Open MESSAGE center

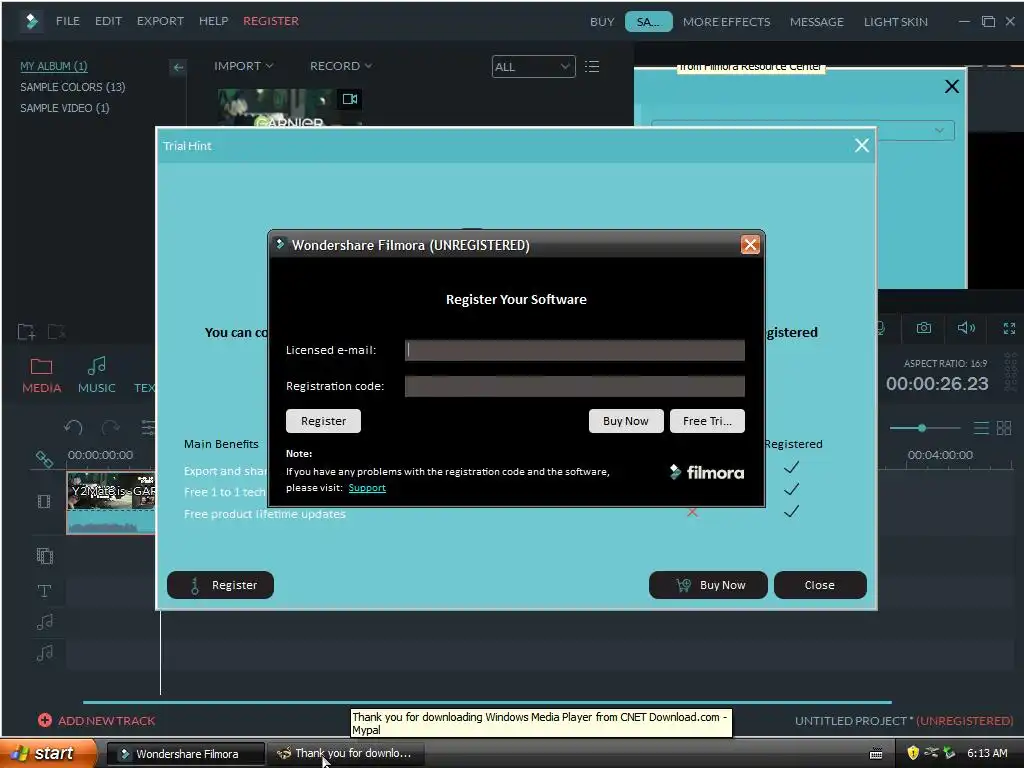pos(816,22)
